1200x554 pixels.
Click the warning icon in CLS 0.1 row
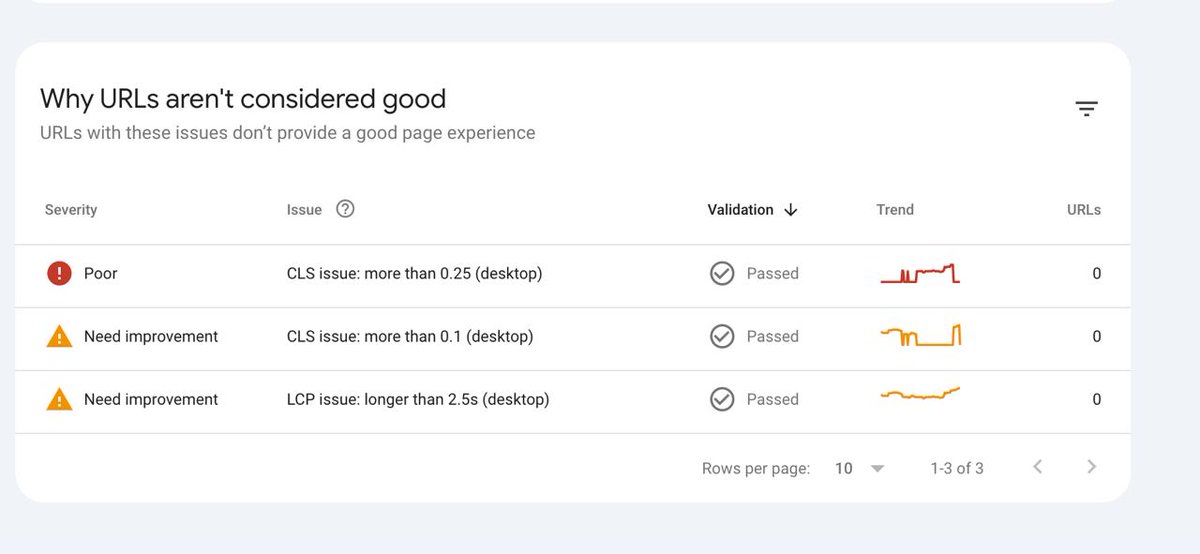point(59,337)
